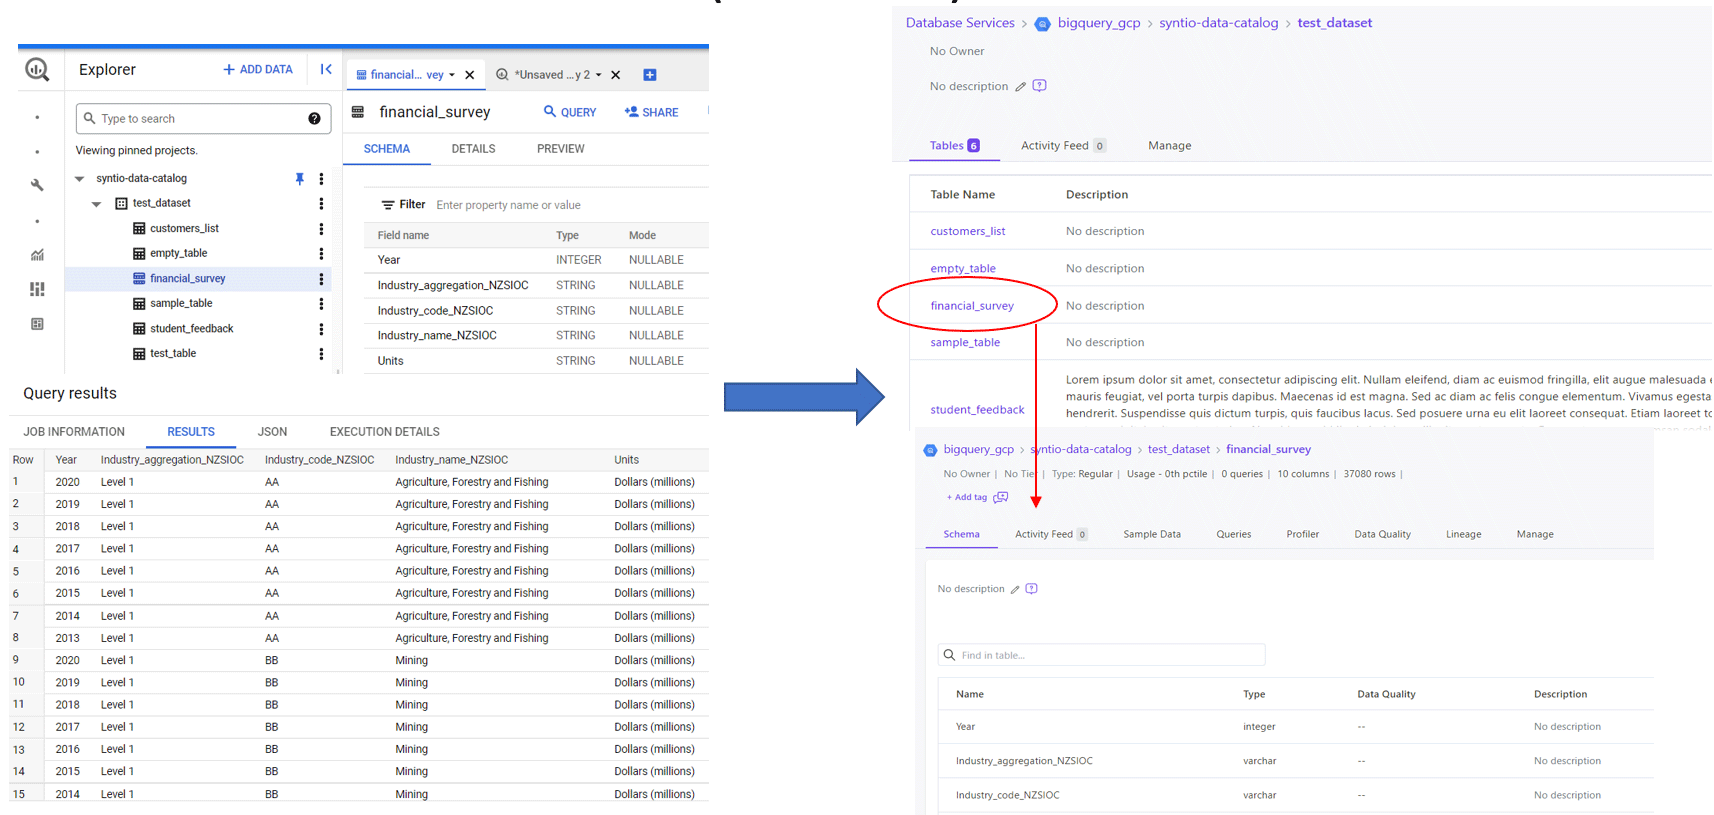Open actions menu for sample_table
1714x815 pixels.
[321, 304]
